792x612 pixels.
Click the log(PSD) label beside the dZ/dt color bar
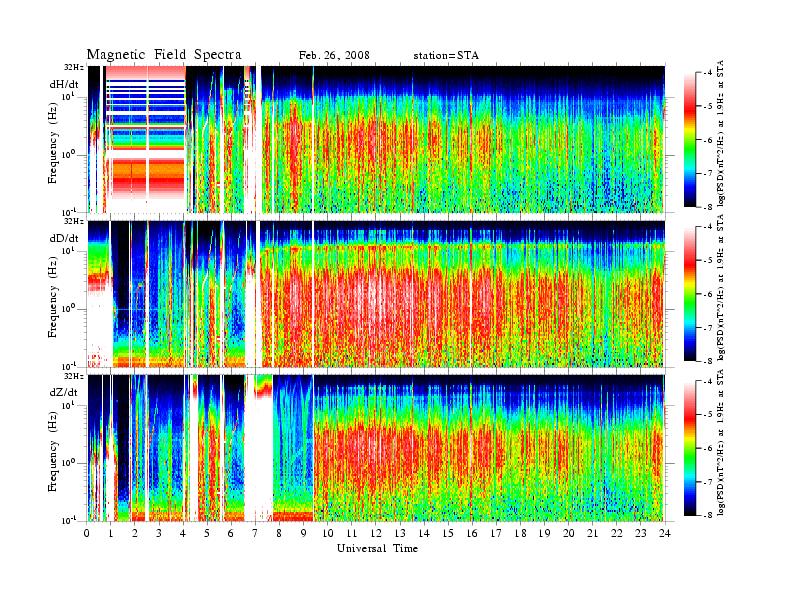point(721,442)
